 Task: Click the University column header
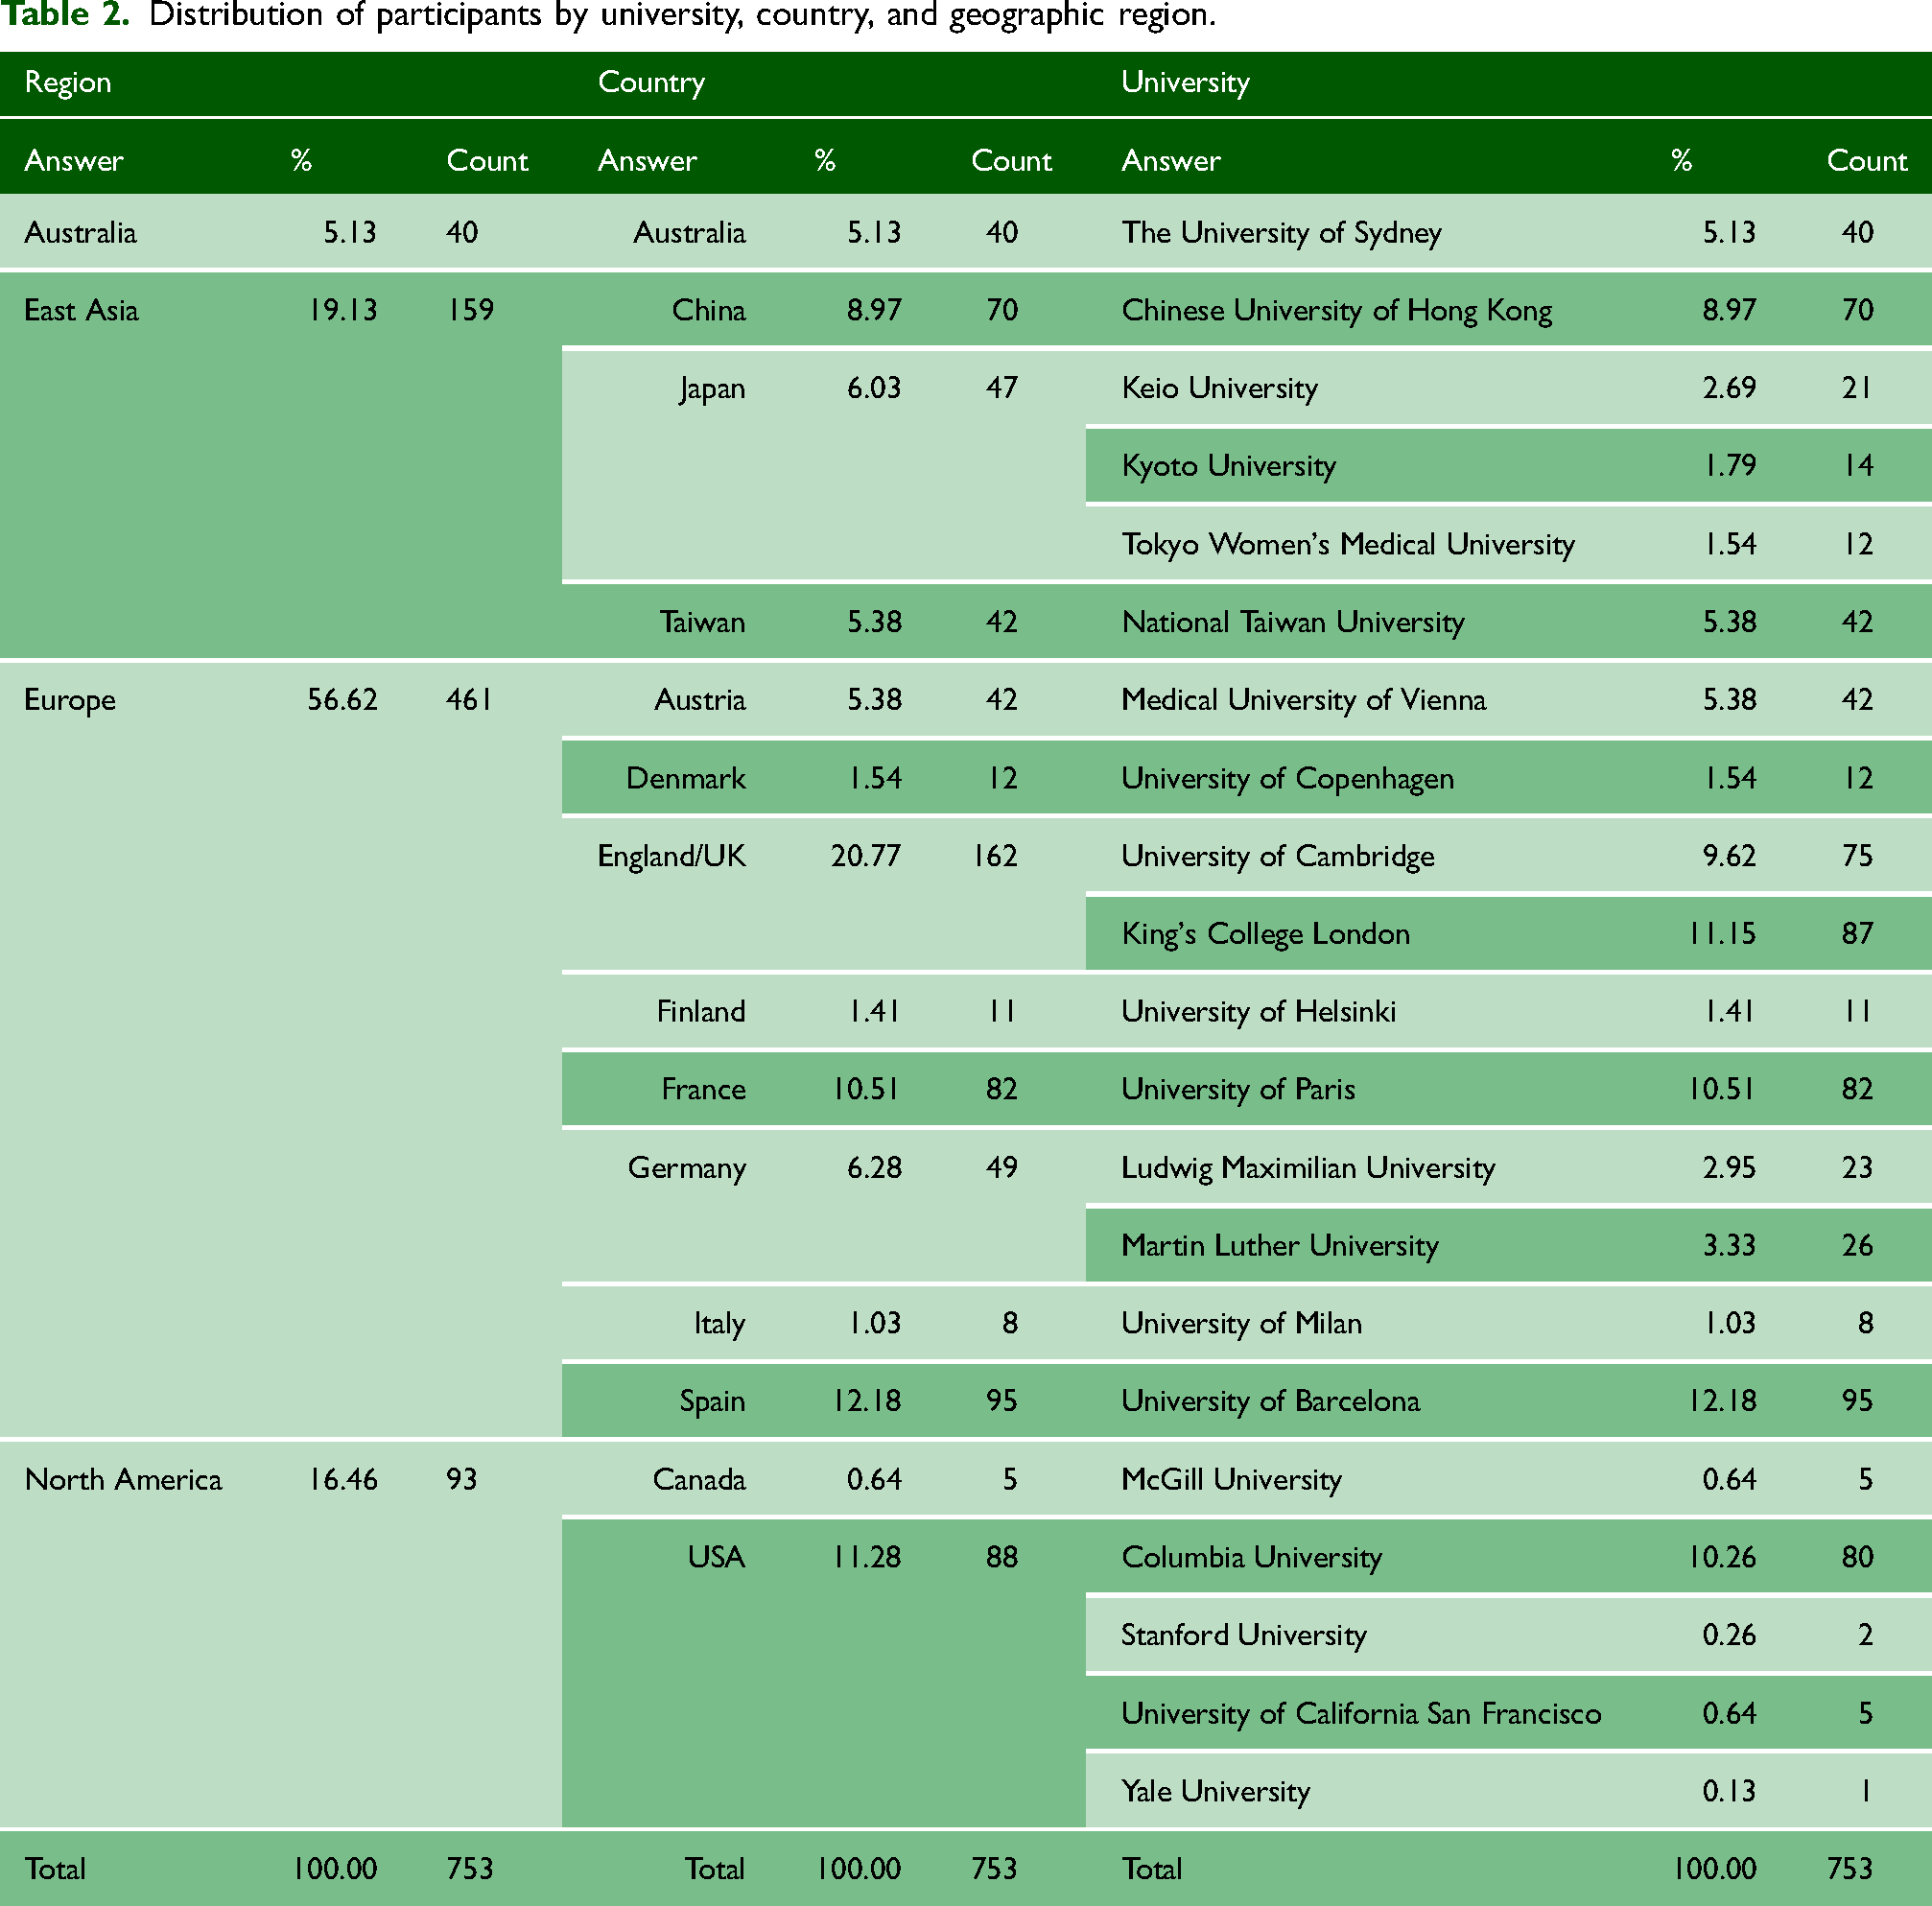point(1185,83)
